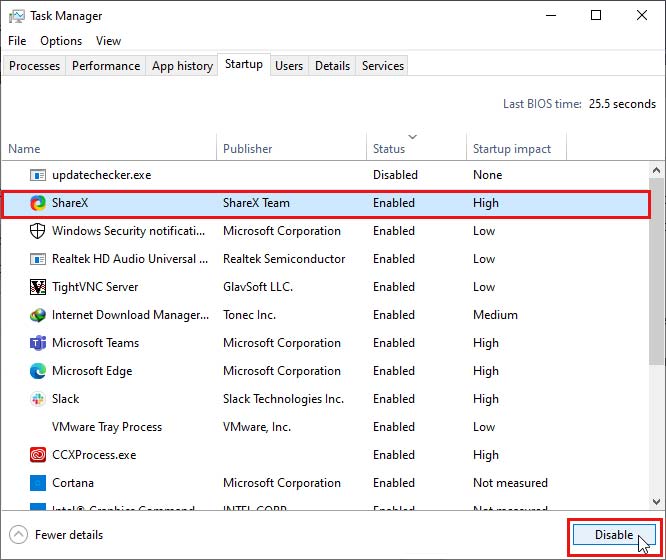The image size is (666, 560).
Task: Close the Task Manager window
Action: pyautogui.click(x=642, y=16)
